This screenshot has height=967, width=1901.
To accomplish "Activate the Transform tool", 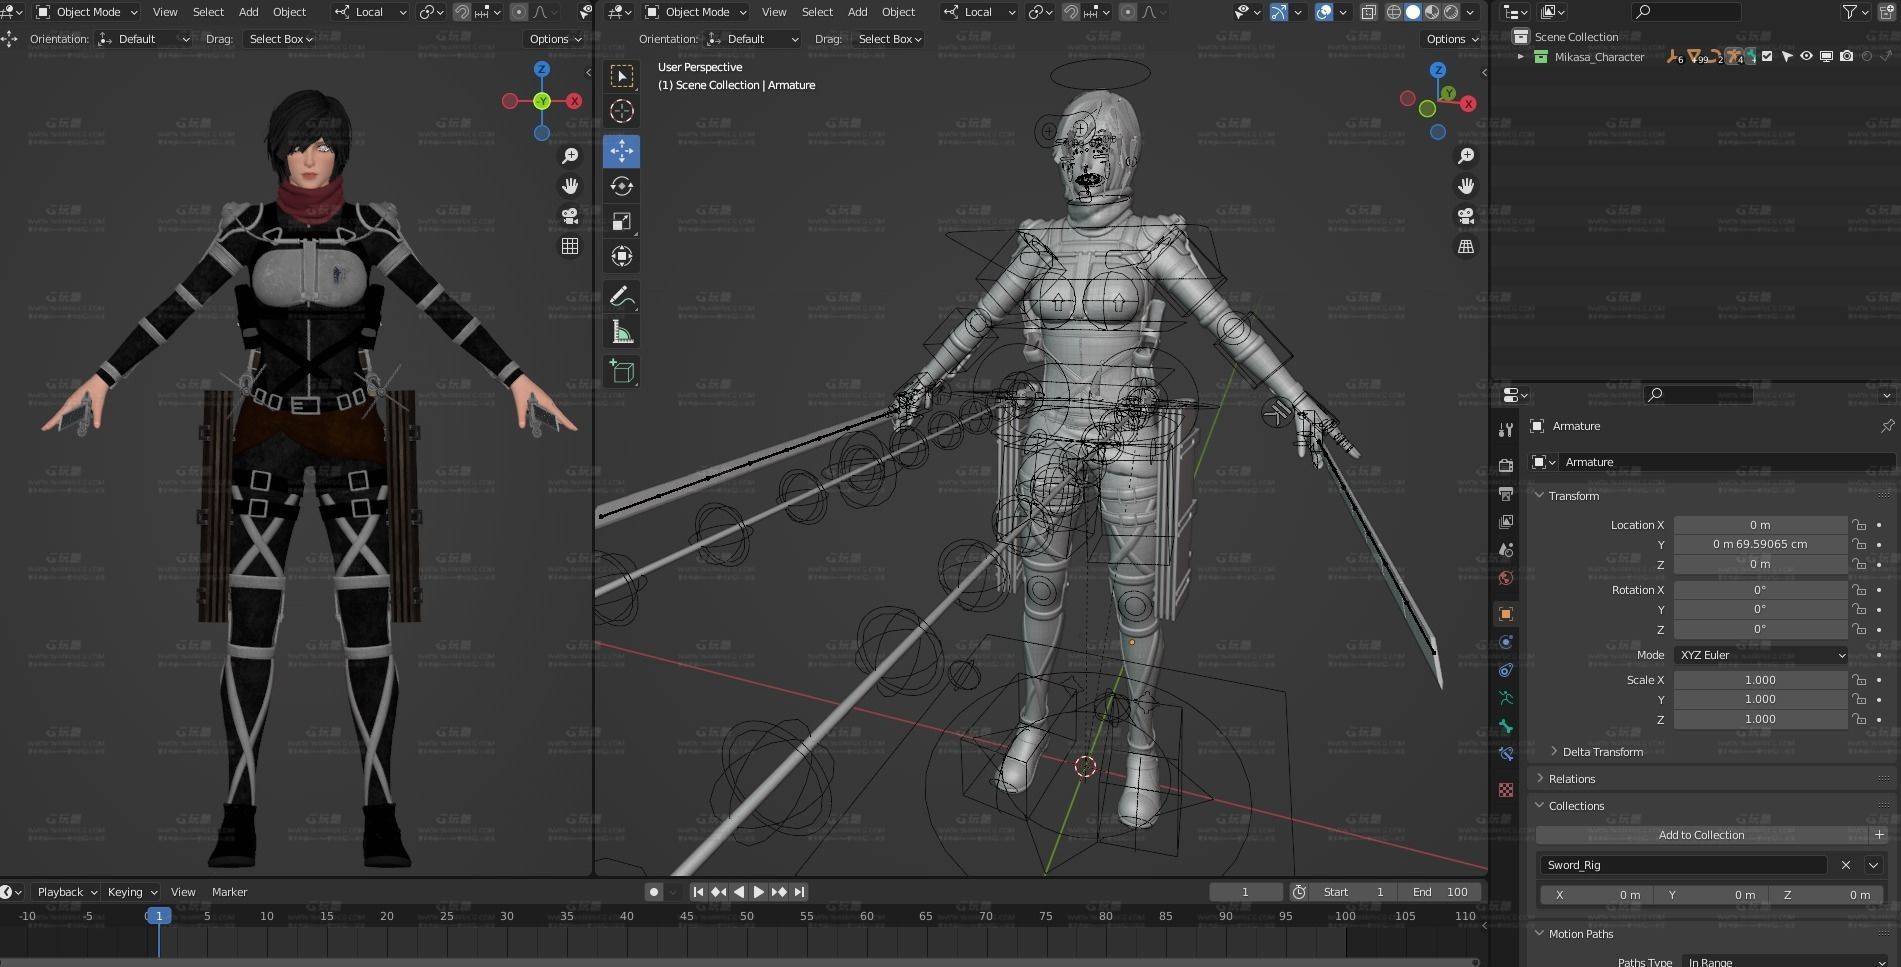I will pos(622,256).
